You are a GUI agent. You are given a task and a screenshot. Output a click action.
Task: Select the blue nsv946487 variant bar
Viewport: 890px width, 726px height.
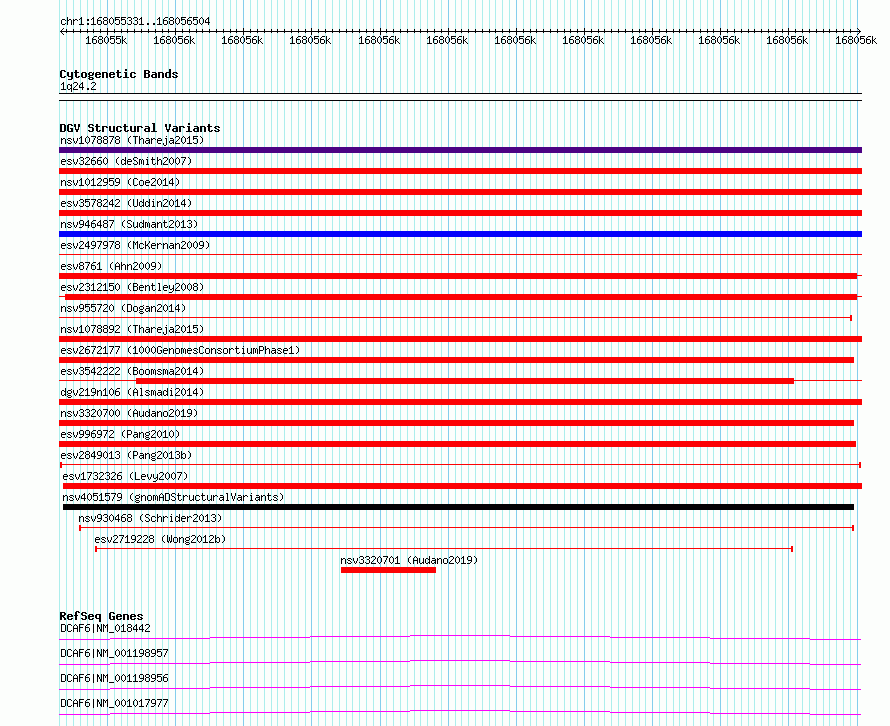point(460,234)
